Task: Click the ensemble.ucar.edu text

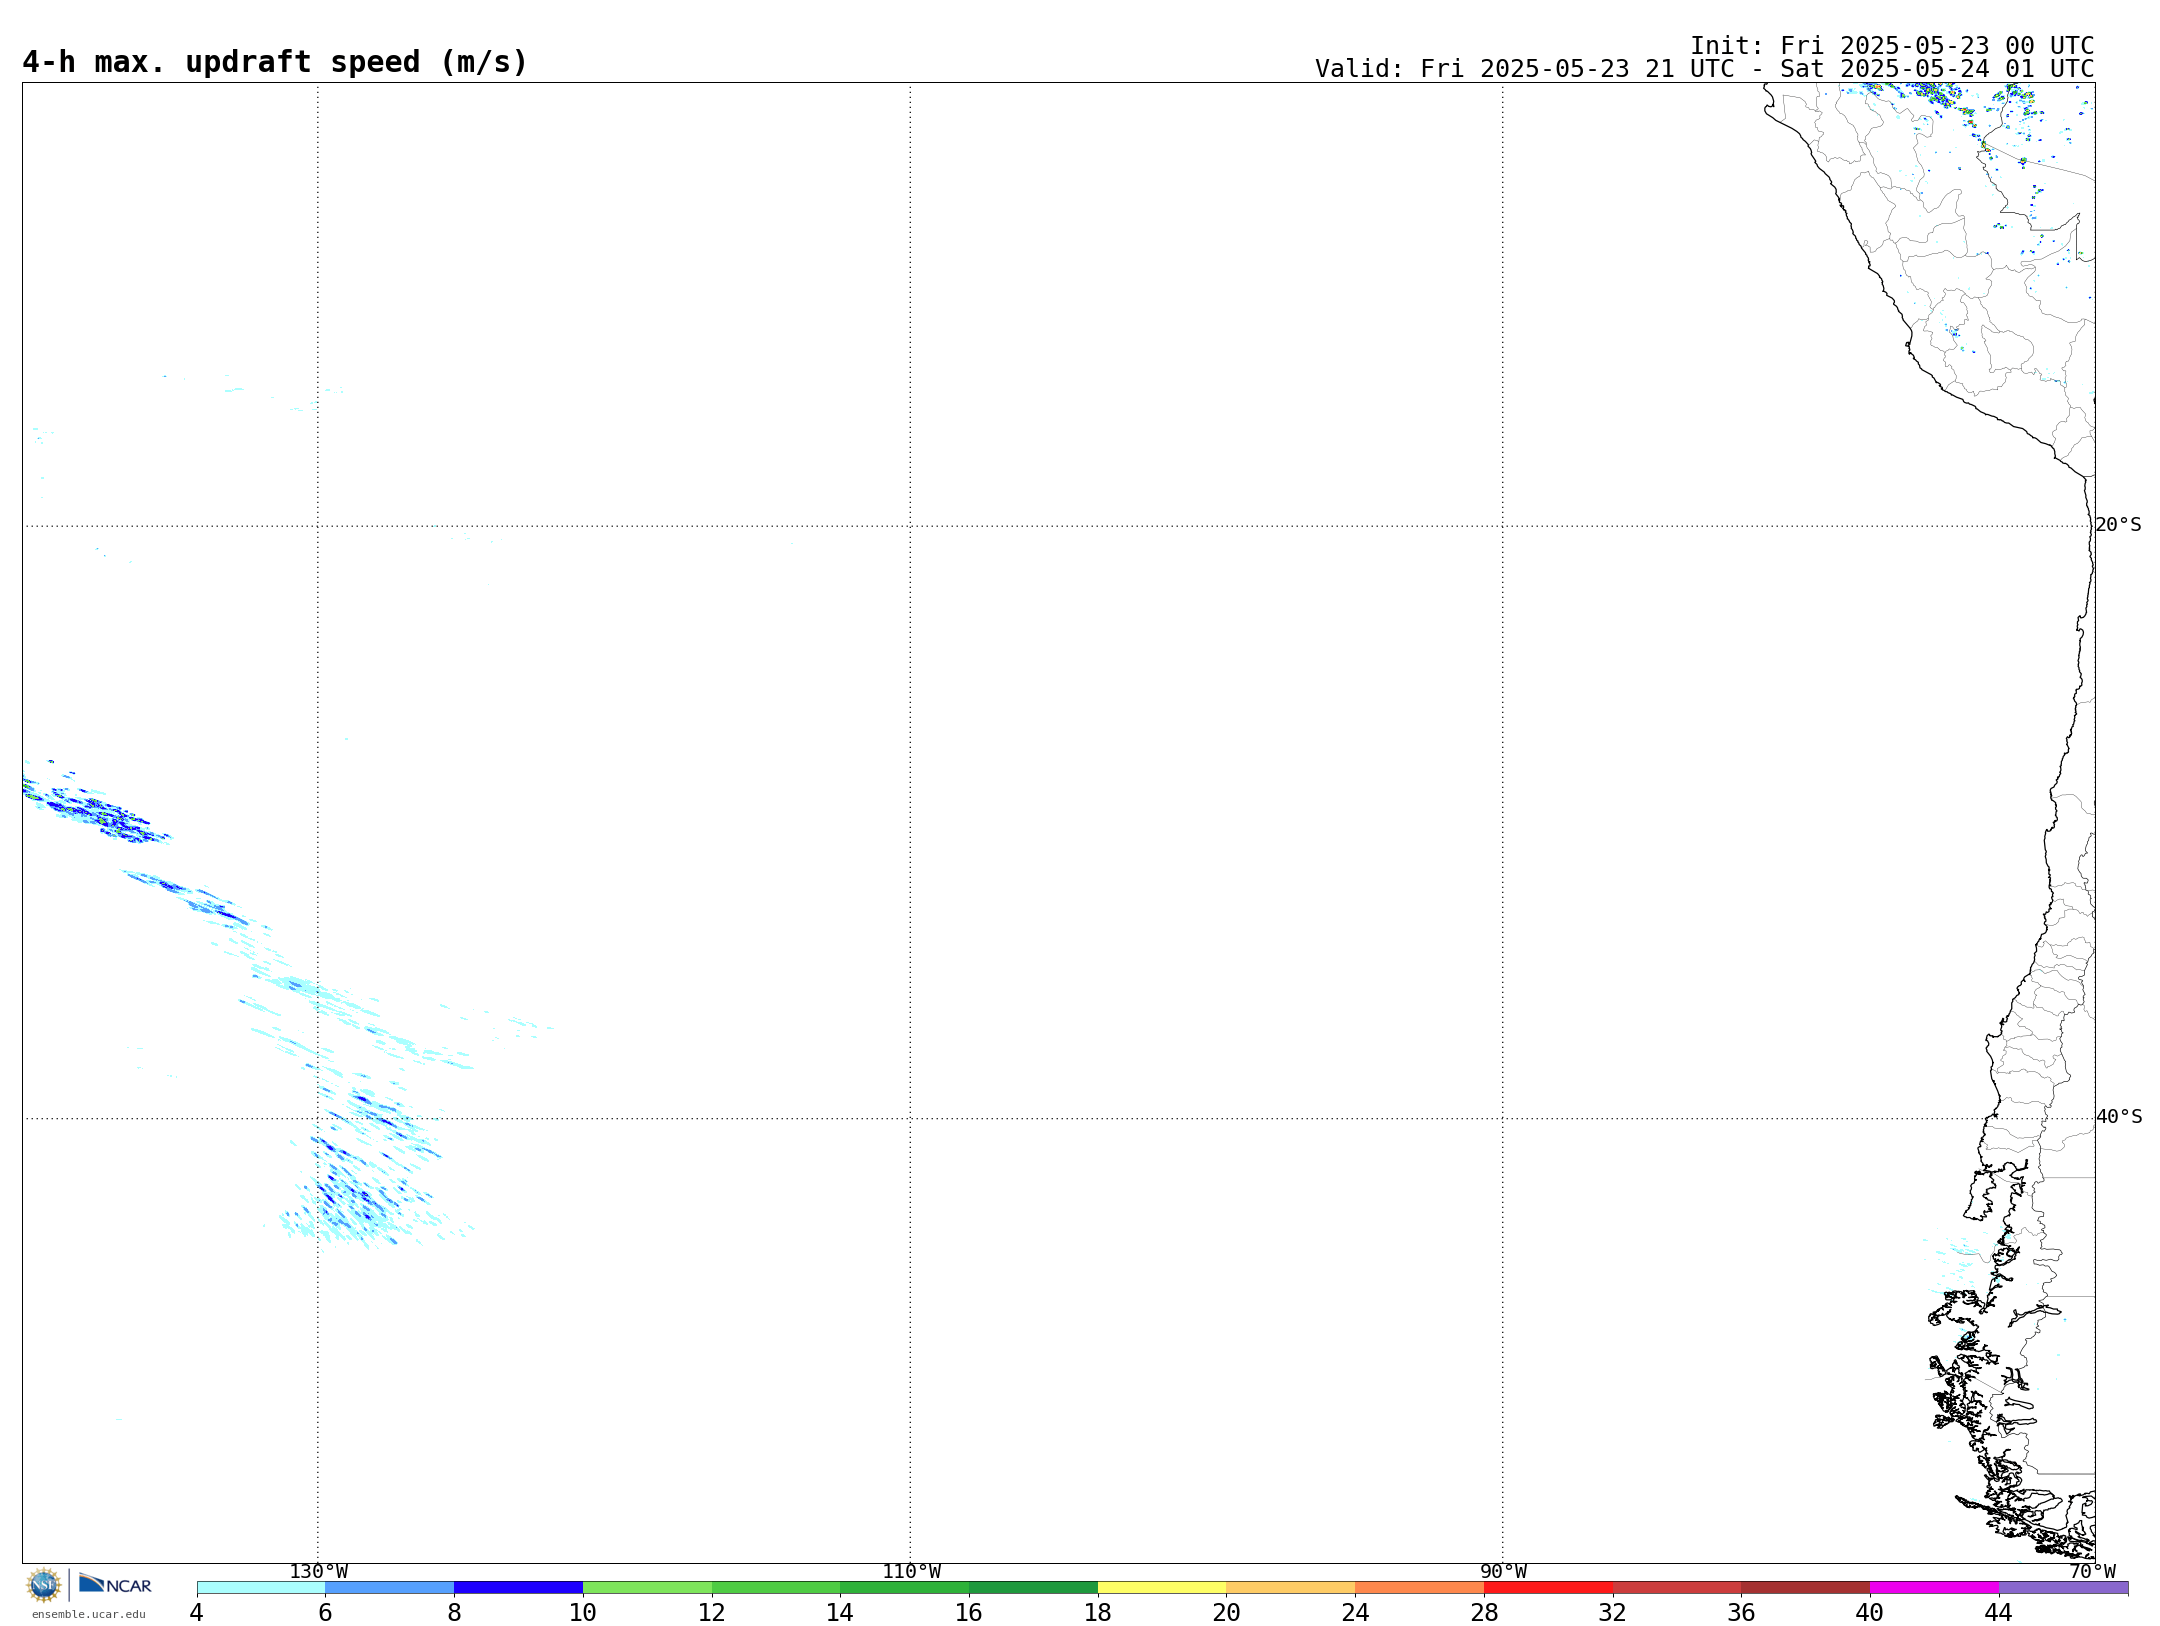Action: click(x=89, y=1614)
